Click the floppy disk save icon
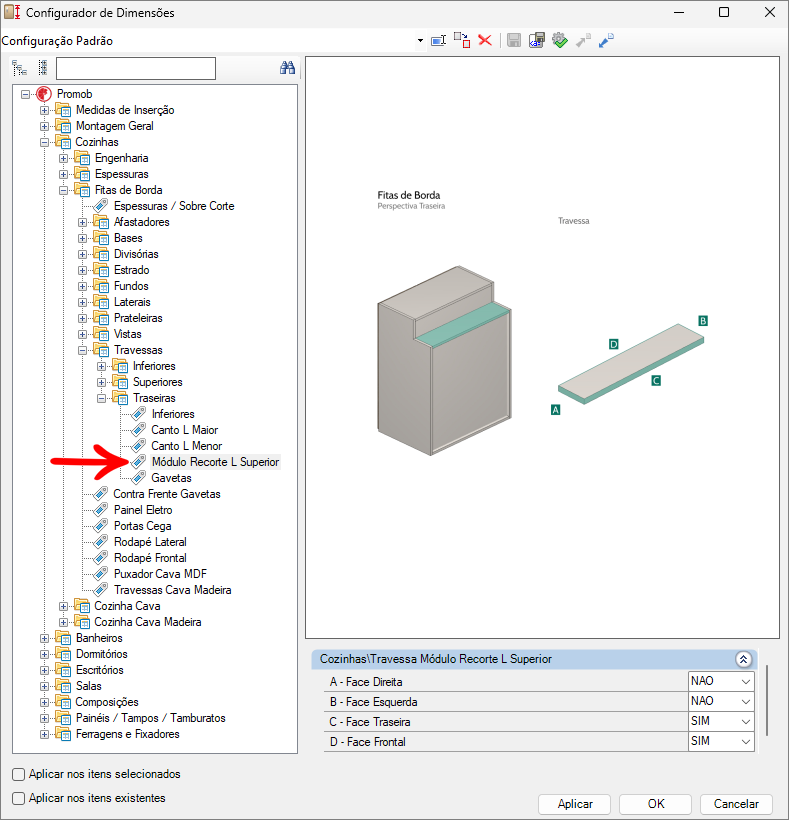This screenshot has width=789, height=820. (x=513, y=40)
